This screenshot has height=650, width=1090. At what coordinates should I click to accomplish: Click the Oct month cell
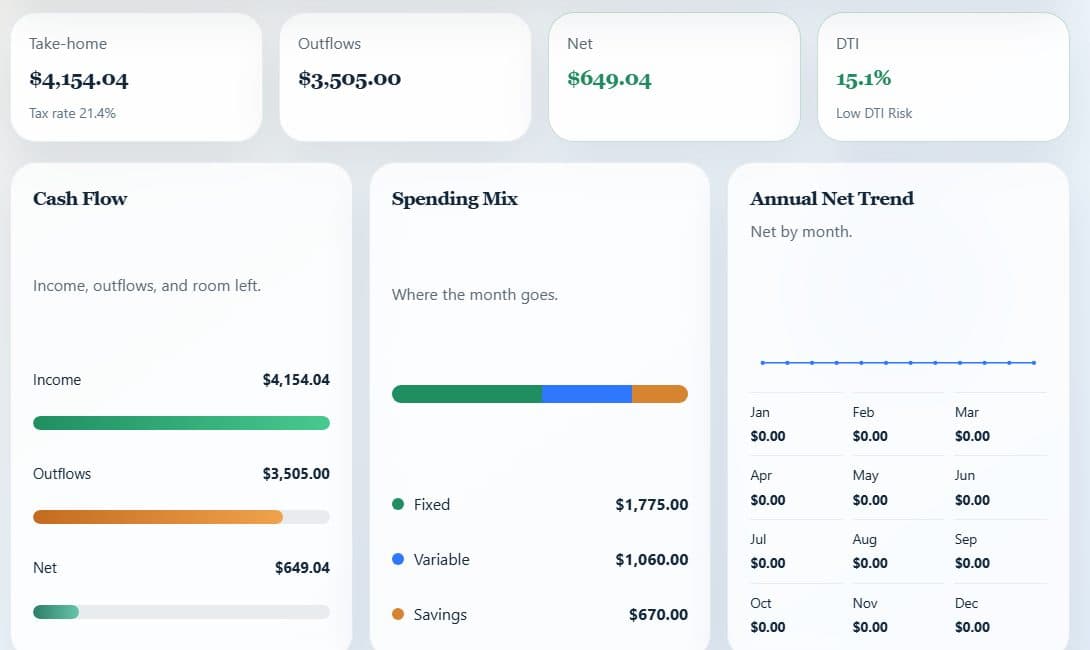[796, 615]
